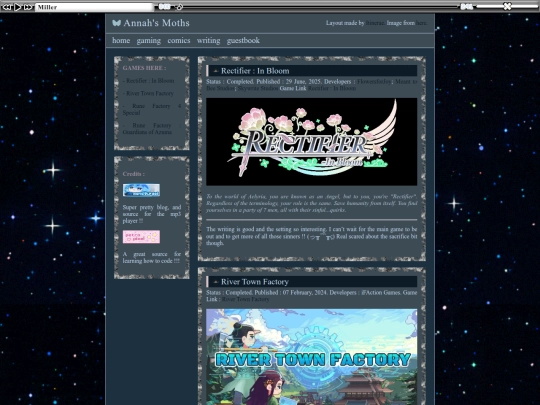Click the Miller track title field
Image resolution: width=540 pixels, height=405 pixels.
pos(94,7)
